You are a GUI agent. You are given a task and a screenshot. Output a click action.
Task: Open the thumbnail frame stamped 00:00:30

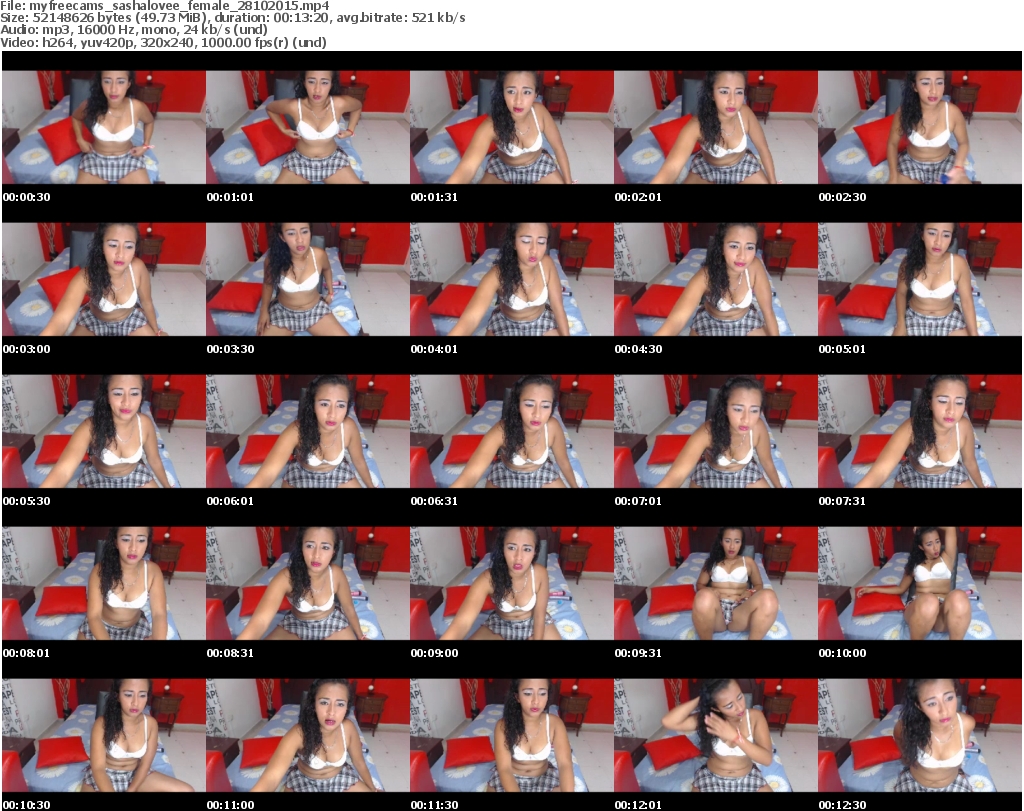point(104,127)
